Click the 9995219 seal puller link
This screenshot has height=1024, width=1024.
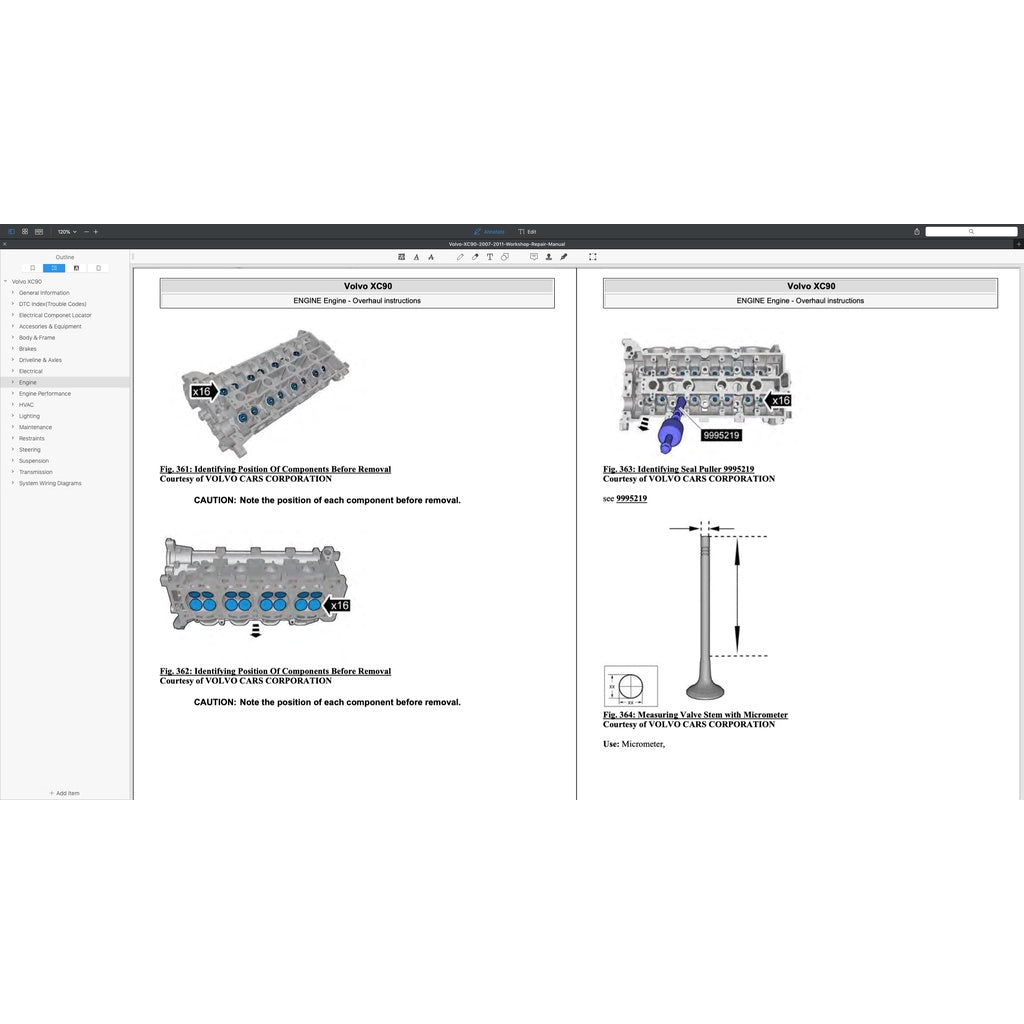click(631, 498)
